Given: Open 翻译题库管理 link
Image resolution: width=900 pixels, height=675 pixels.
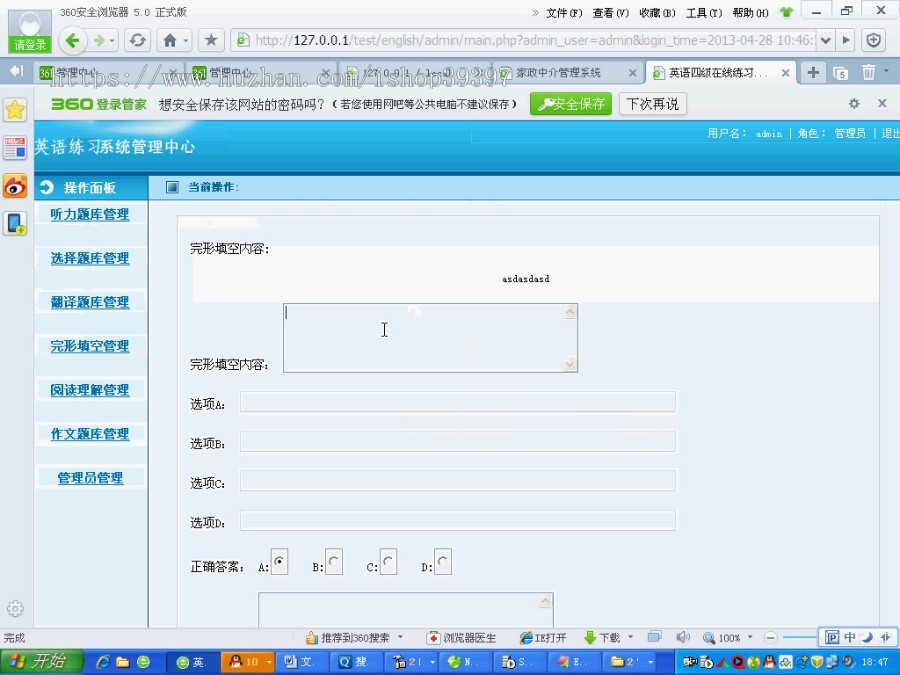Looking at the screenshot, I should (90, 302).
